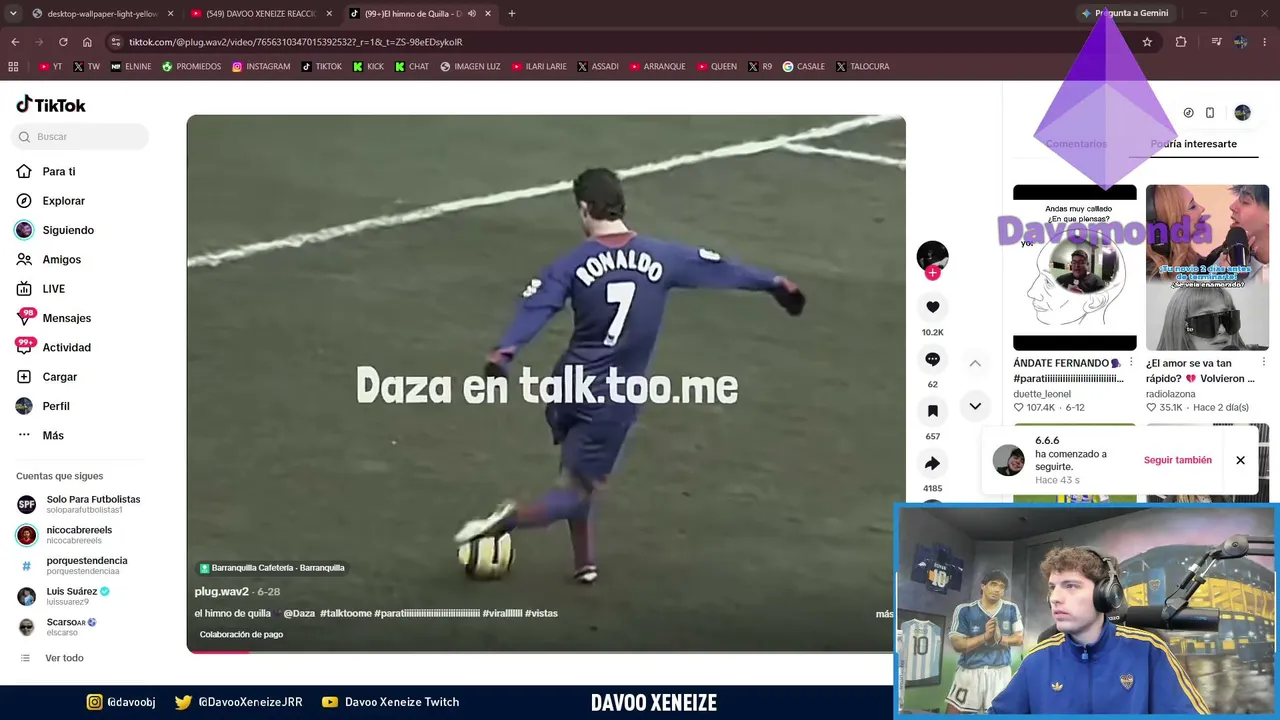Follow the creator with the plus badge
This screenshot has height=720, width=1280.
[932, 273]
